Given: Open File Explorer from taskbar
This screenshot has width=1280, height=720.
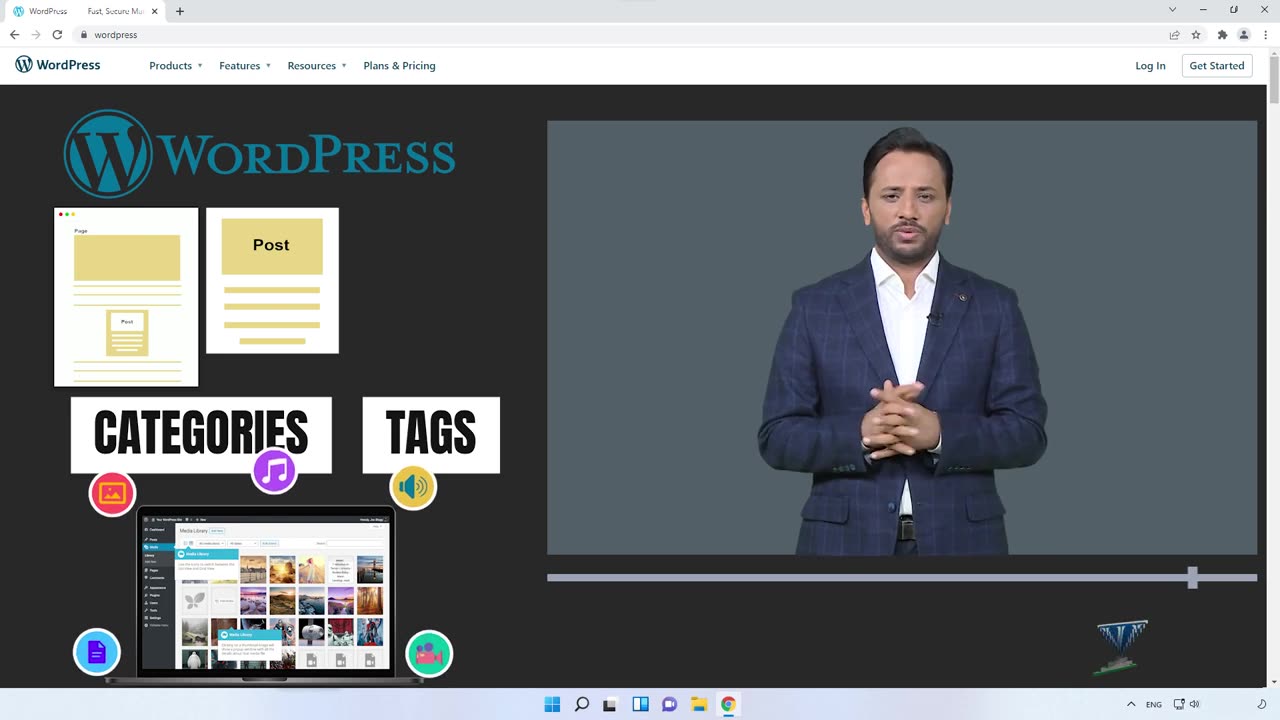Looking at the screenshot, I should point(699,704).
